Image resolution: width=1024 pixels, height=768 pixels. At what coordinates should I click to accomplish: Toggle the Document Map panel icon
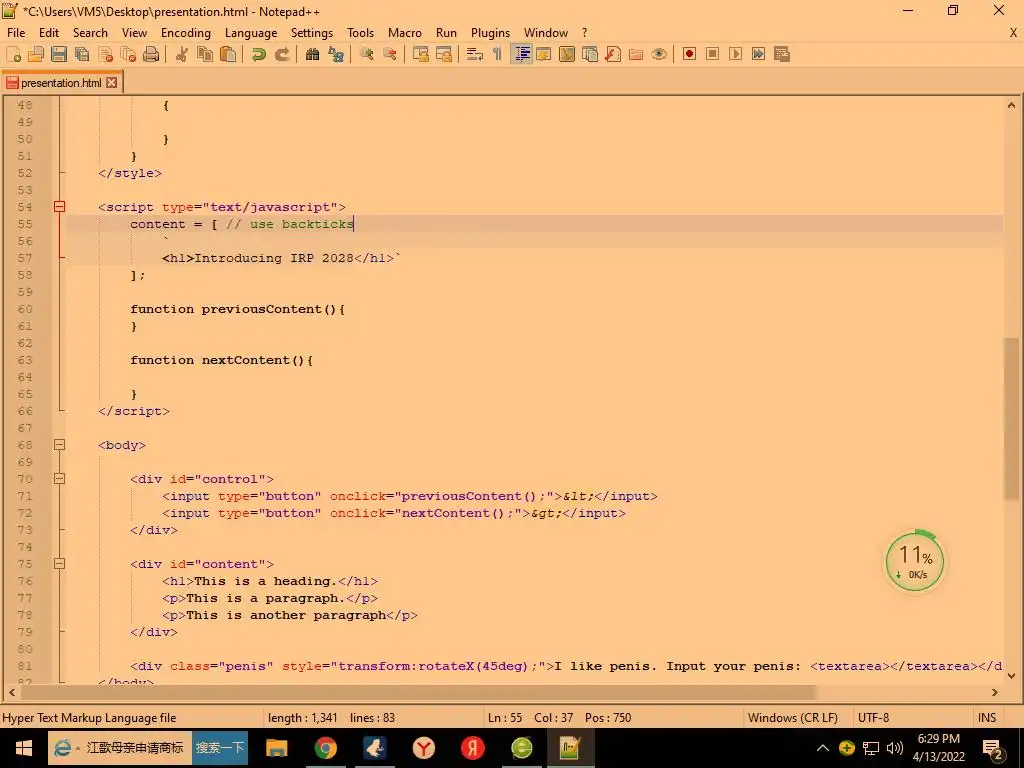pyautogui.click(x=567, y=54)
